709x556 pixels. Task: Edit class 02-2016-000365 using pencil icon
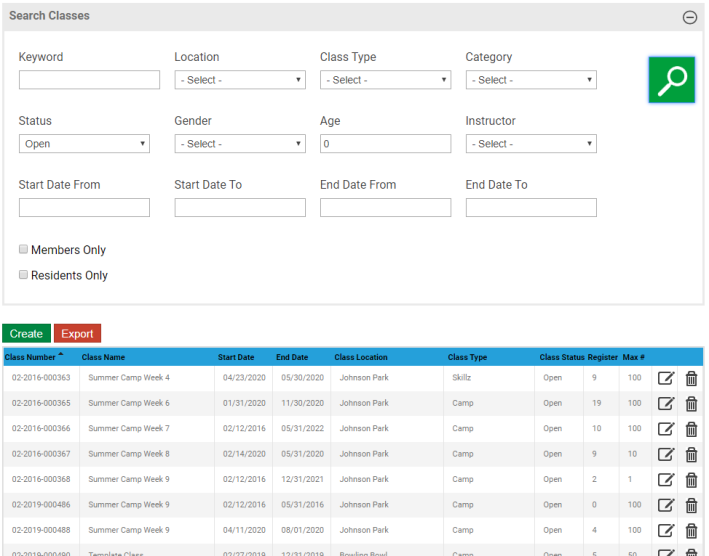coord(665,403)
